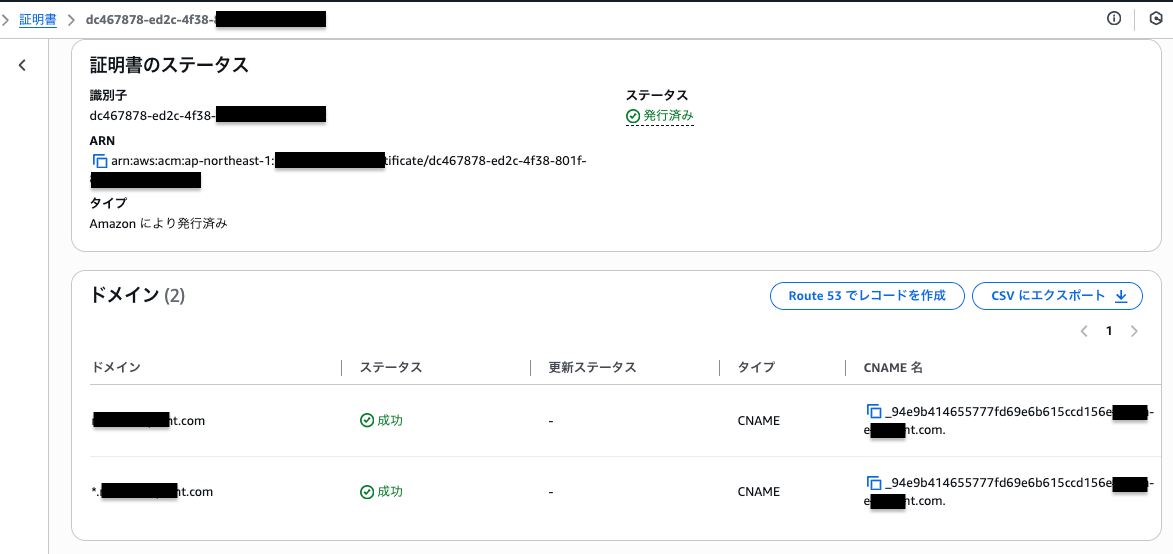Click the first row's 成功 status icon
This screenshot has width=1173, height=554.
tap(367, 421)
